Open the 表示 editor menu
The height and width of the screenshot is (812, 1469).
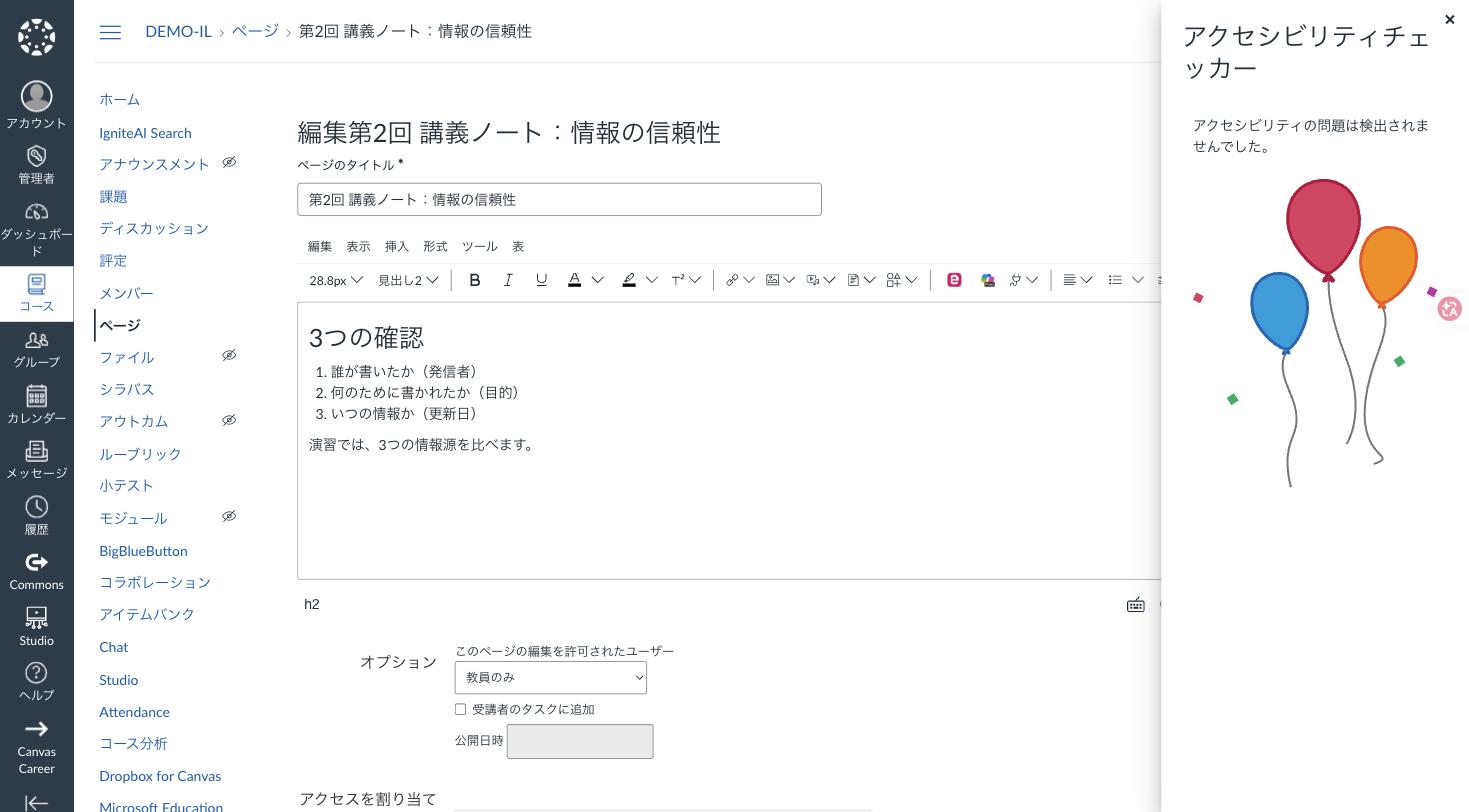[358, 246]
